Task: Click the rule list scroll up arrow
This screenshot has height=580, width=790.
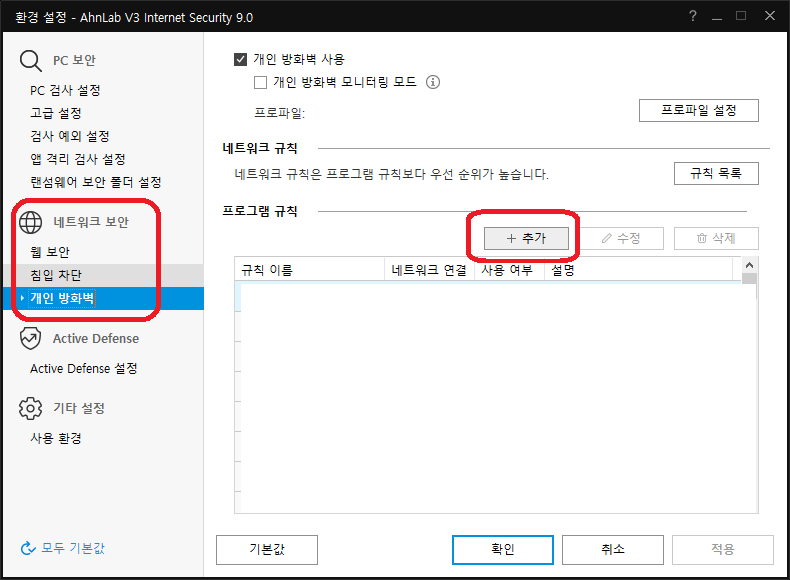Action: click(x=749, y=265)
